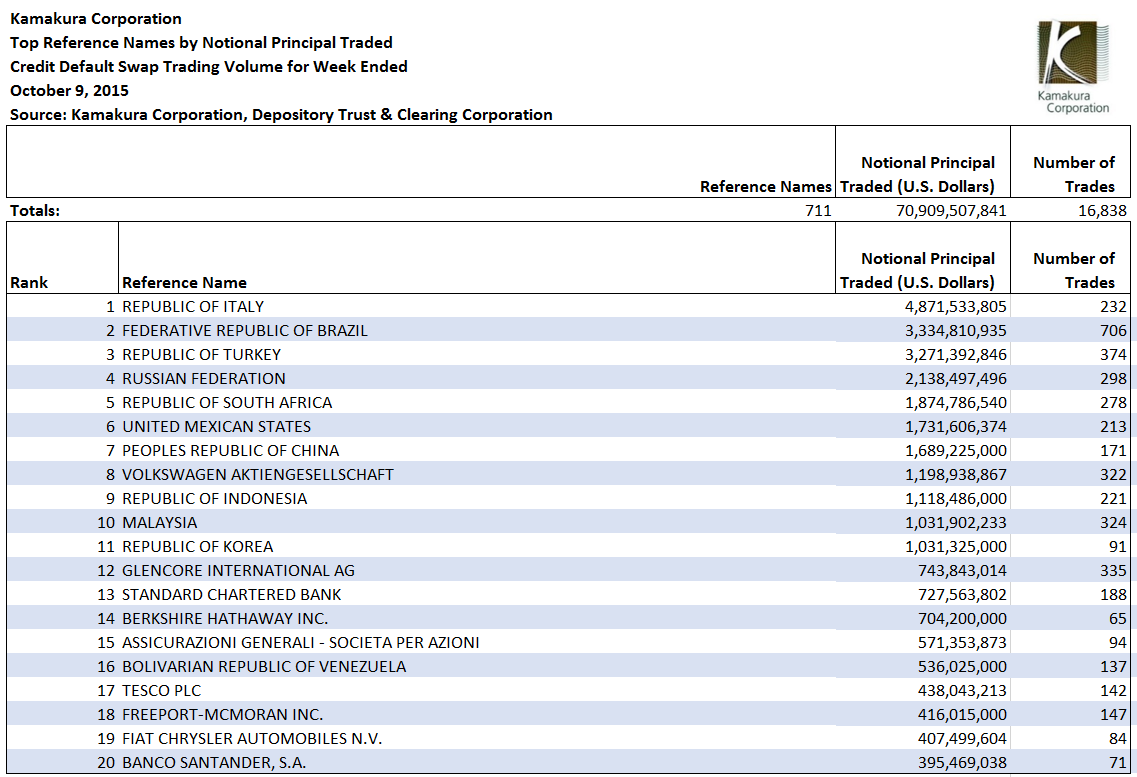Select Standard Chartered's notional 727,563,802
1137x777 pixels.
pos(962,594)
